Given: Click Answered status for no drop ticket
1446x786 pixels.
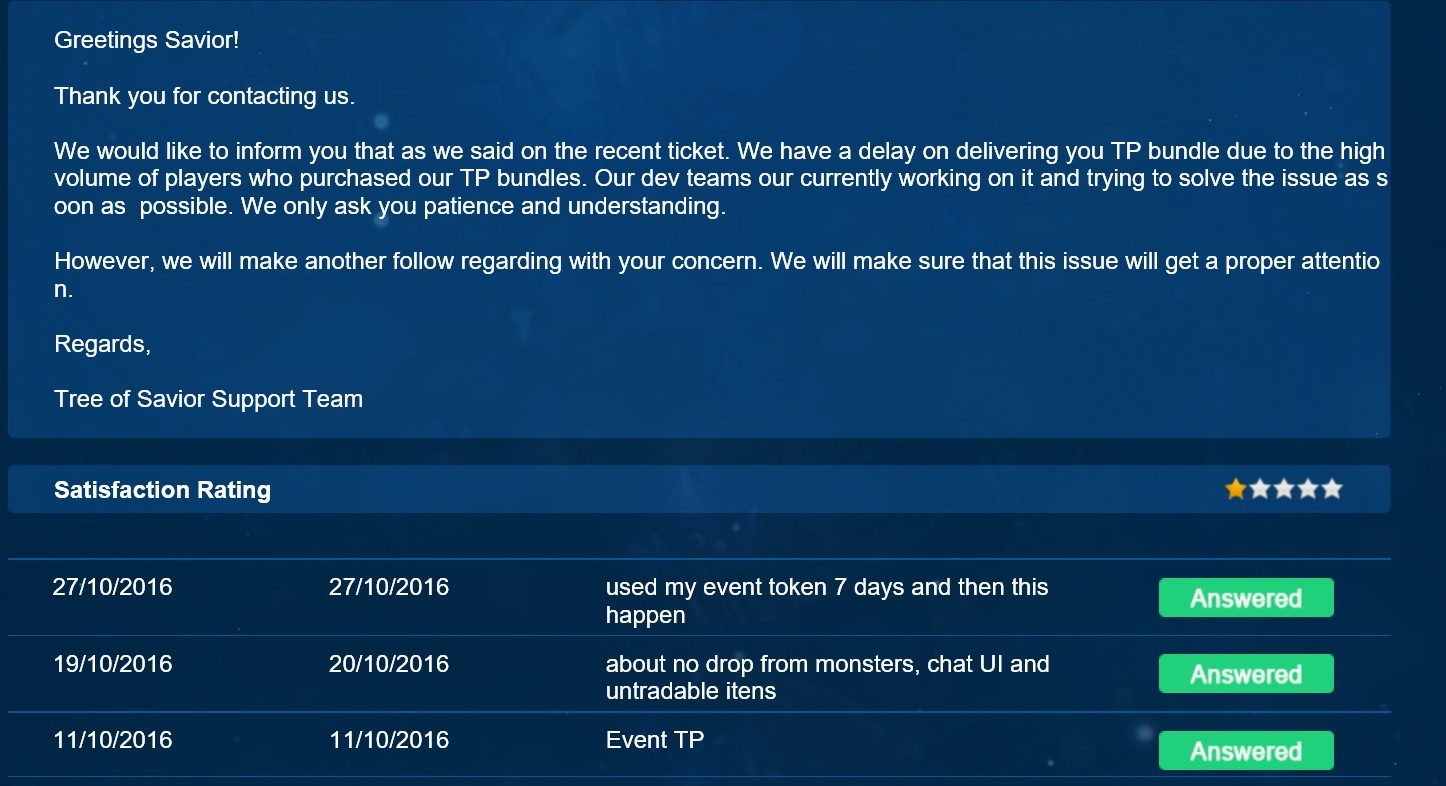Looking at the screenshot, I should coord(1246,674).
